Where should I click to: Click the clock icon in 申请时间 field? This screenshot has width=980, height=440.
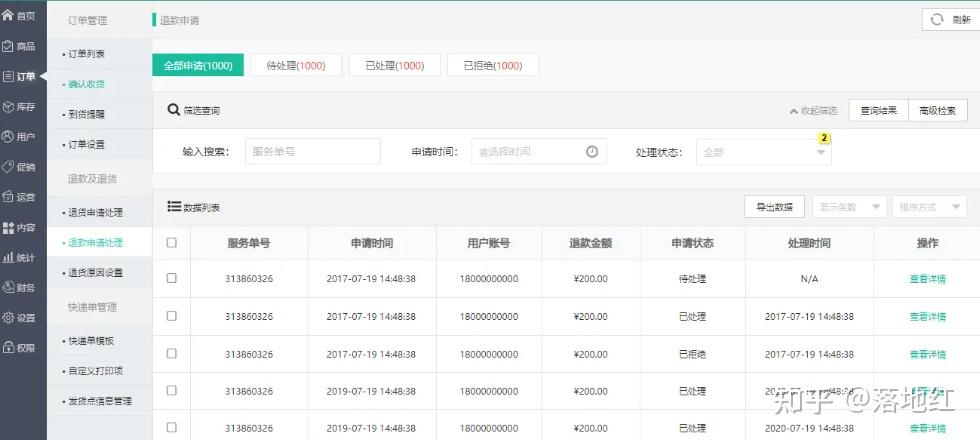point(592,151)
